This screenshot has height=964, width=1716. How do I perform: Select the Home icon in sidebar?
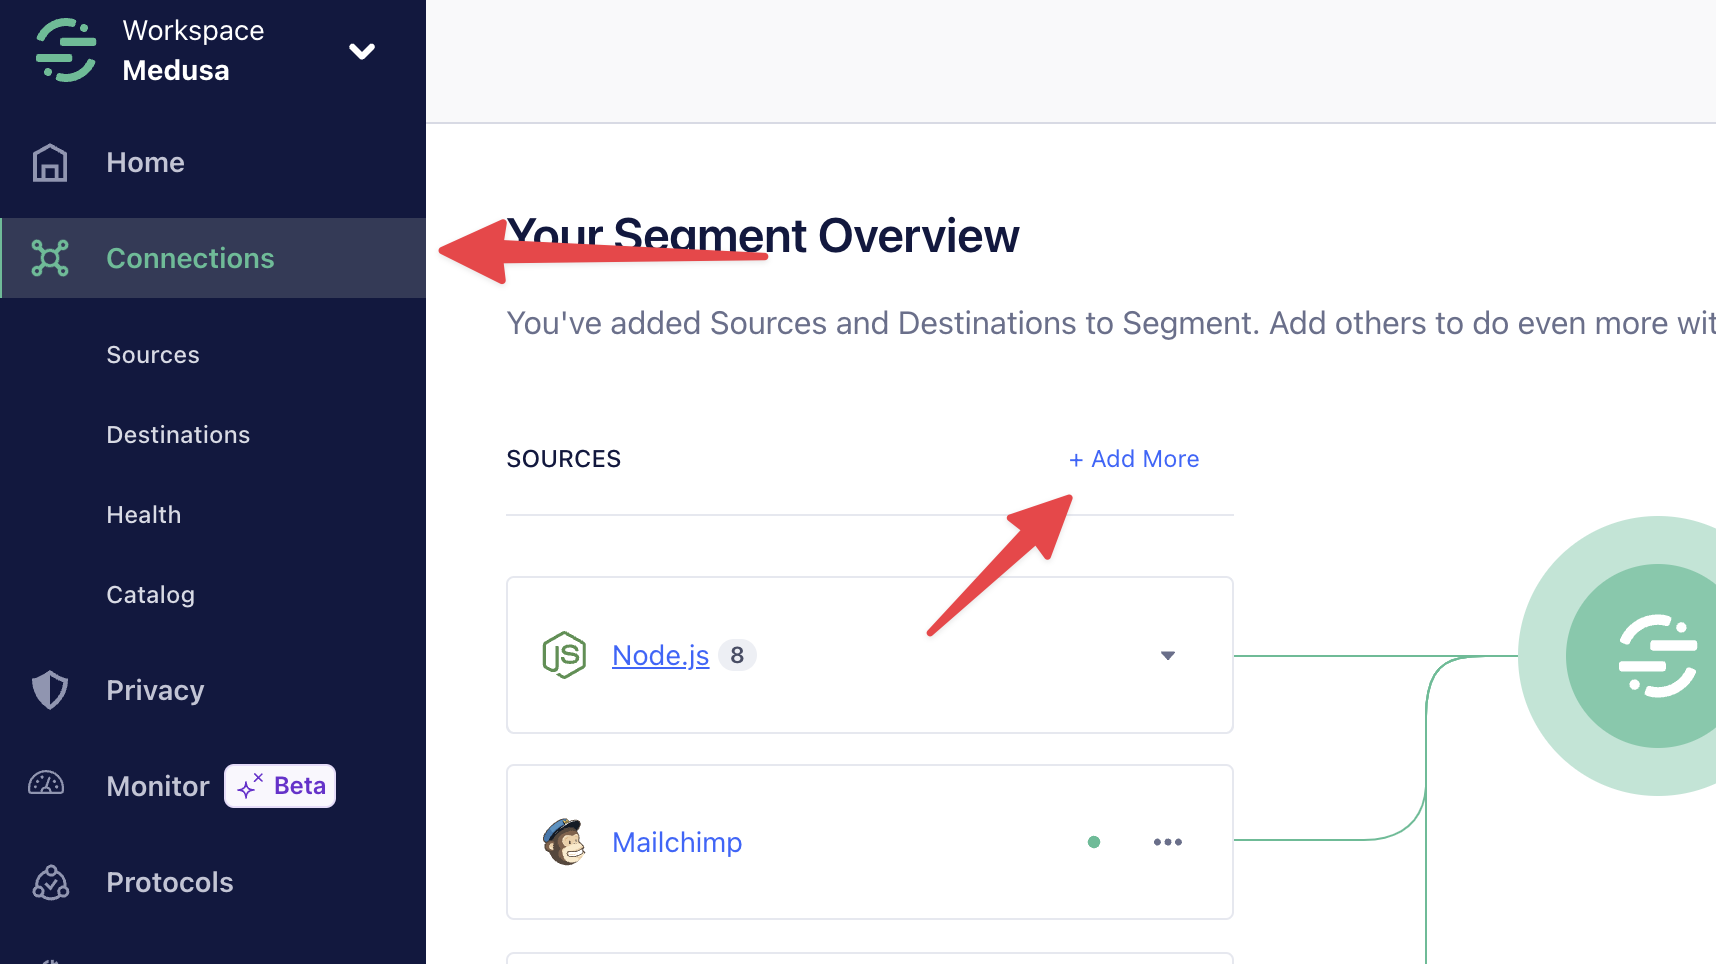(49, 162)
